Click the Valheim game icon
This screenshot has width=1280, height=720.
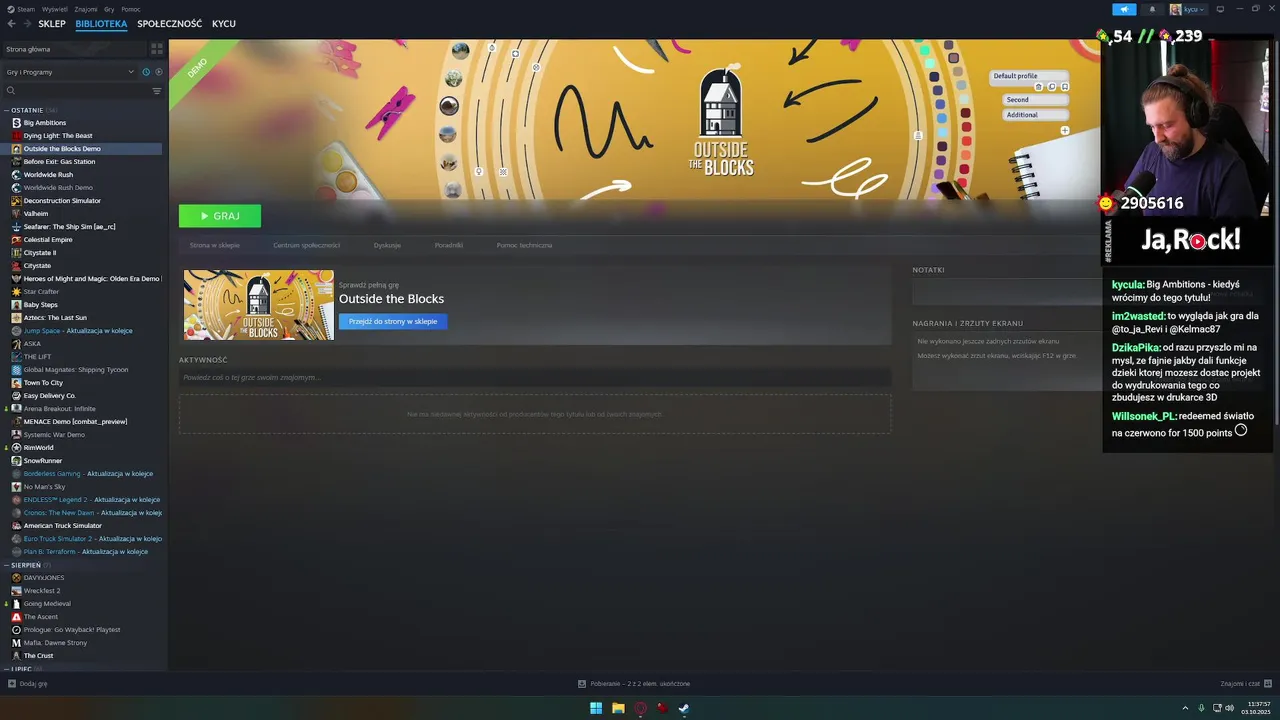pyautogui.click(x=16, y=214)
